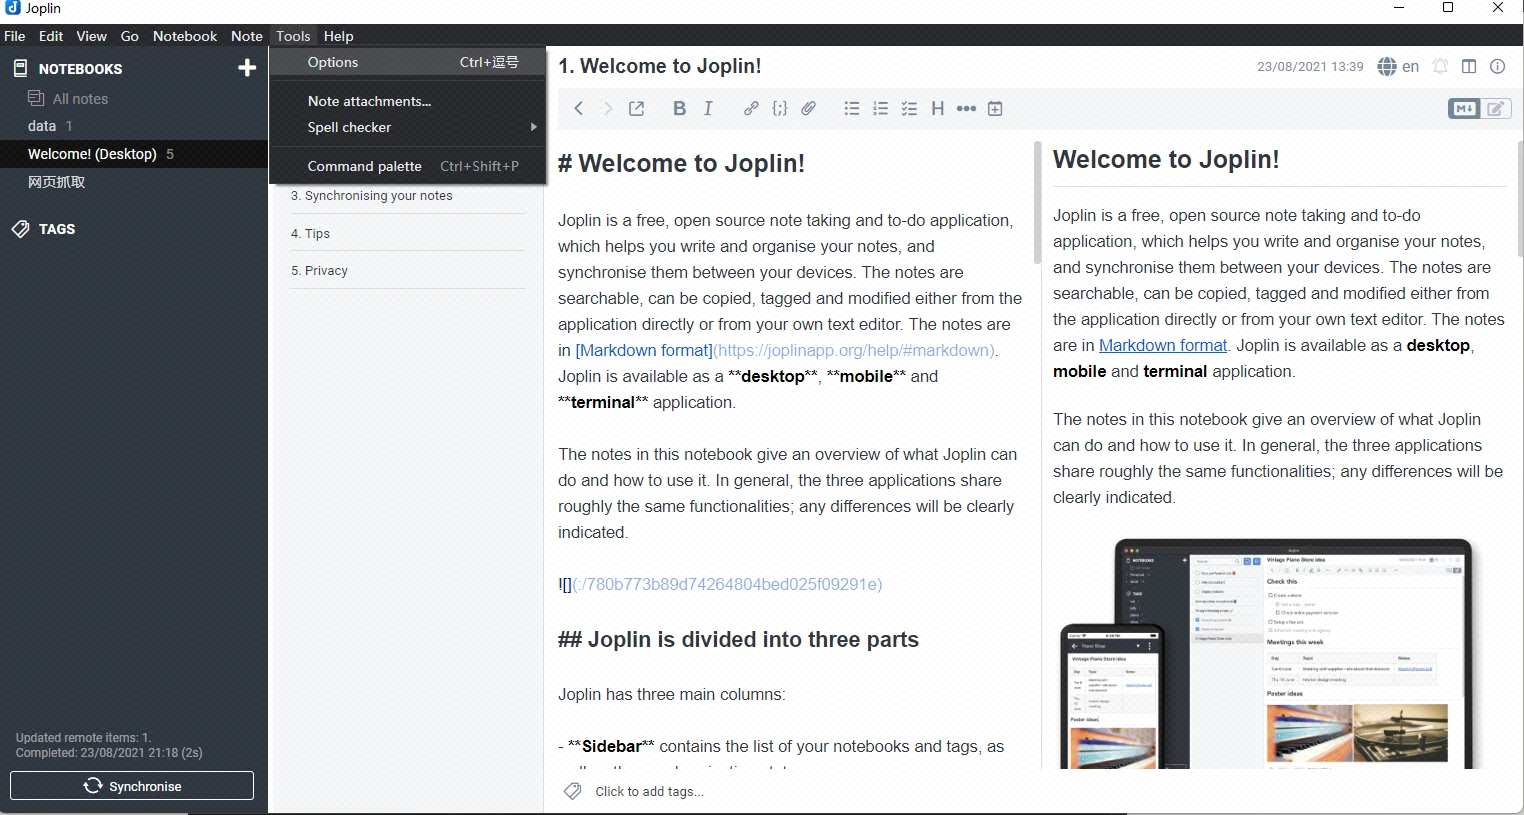The image size is (1524, 815).
Task: Switch to Markdown editor mode
Action: click(1465, 109)
